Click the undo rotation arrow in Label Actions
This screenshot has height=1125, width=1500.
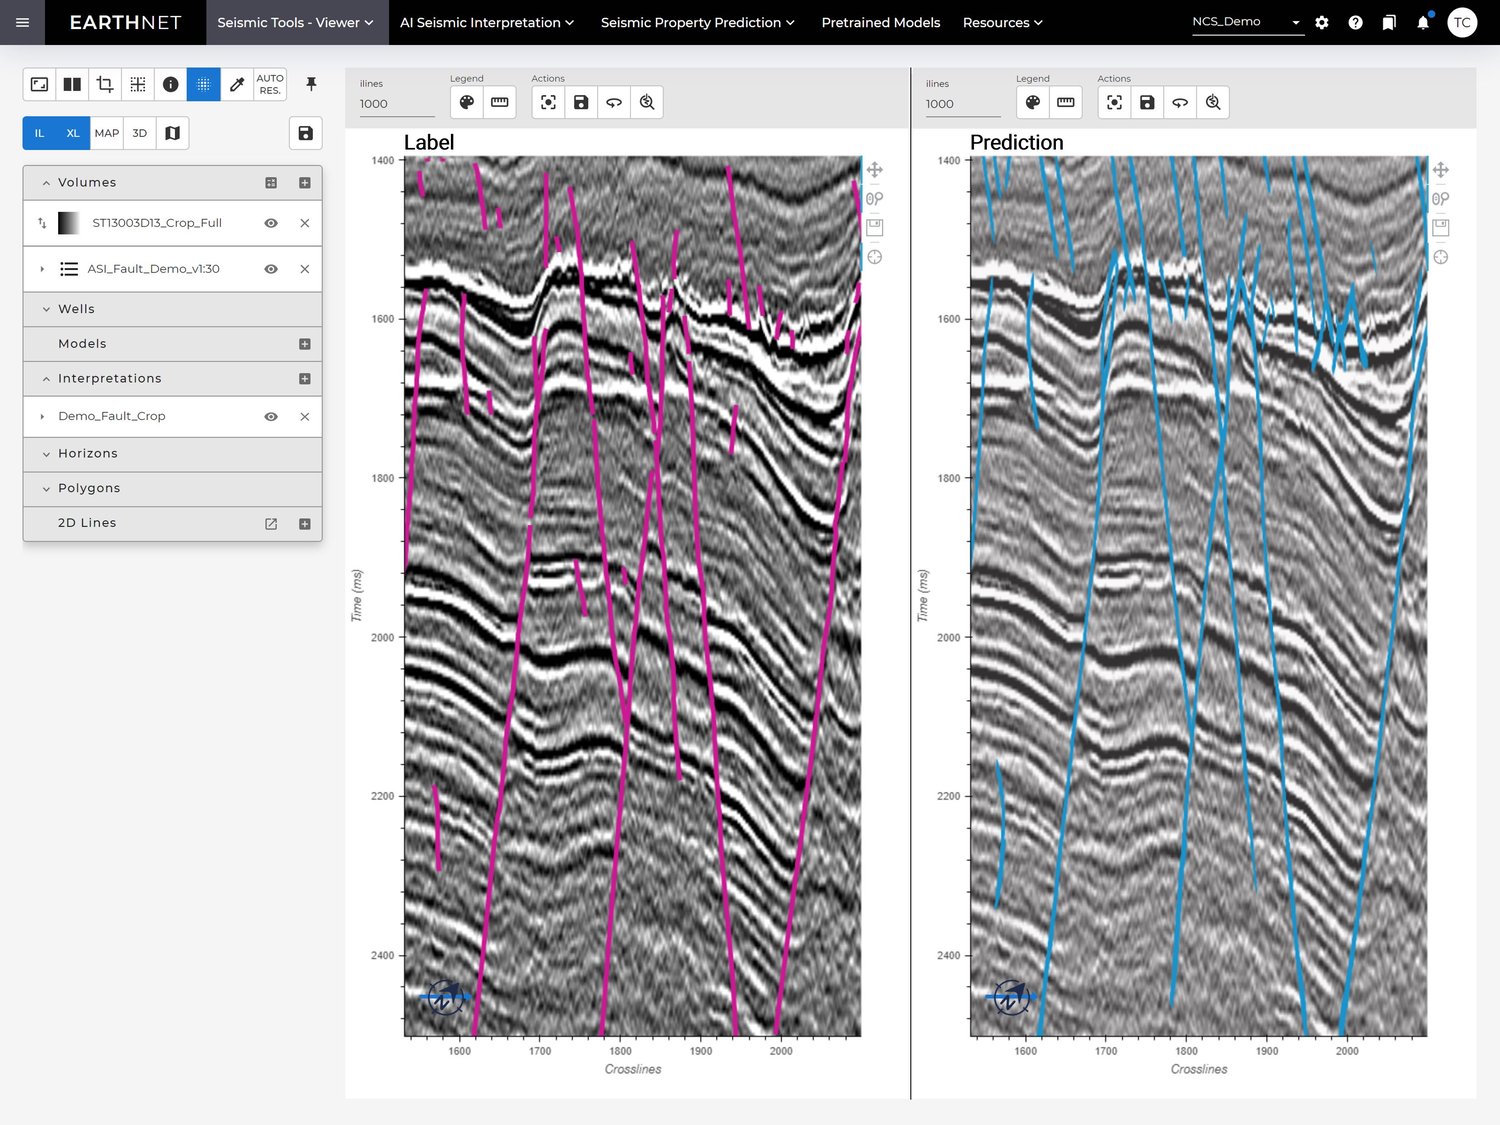[x=614, y=102]
